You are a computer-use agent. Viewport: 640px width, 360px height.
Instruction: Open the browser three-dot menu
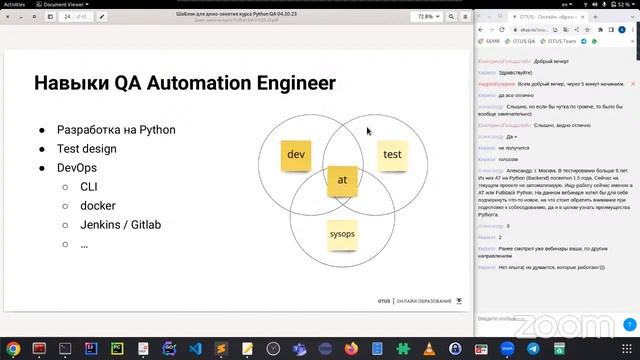point(633,30)
